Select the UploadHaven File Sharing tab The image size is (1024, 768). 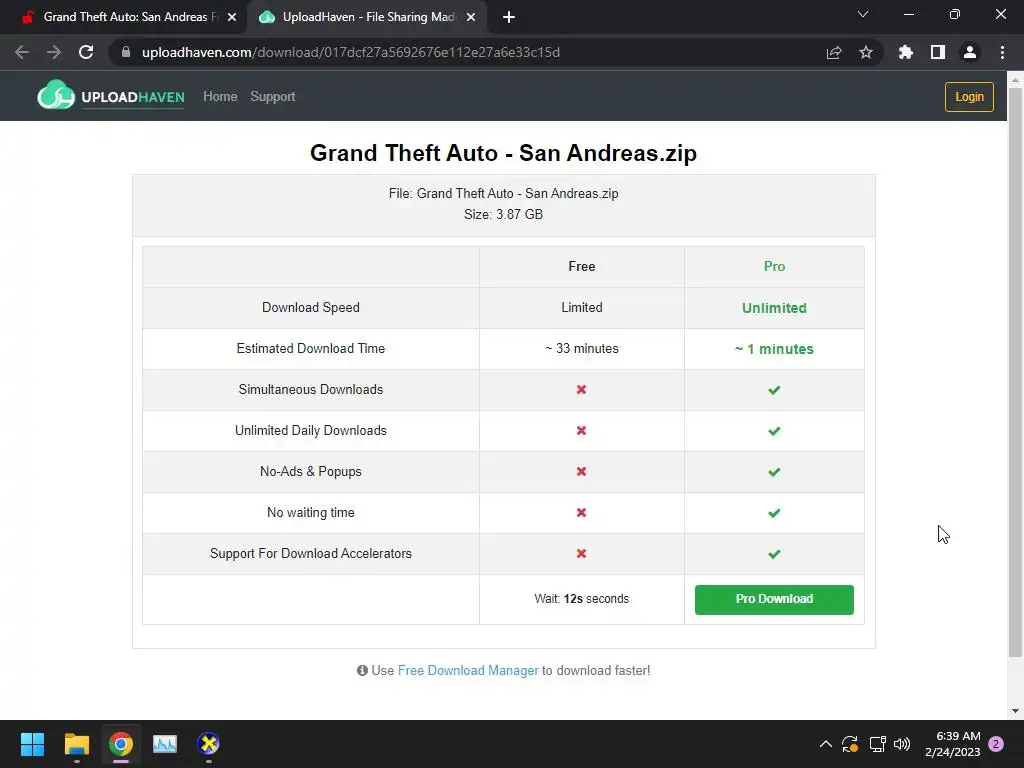(366, 17)
